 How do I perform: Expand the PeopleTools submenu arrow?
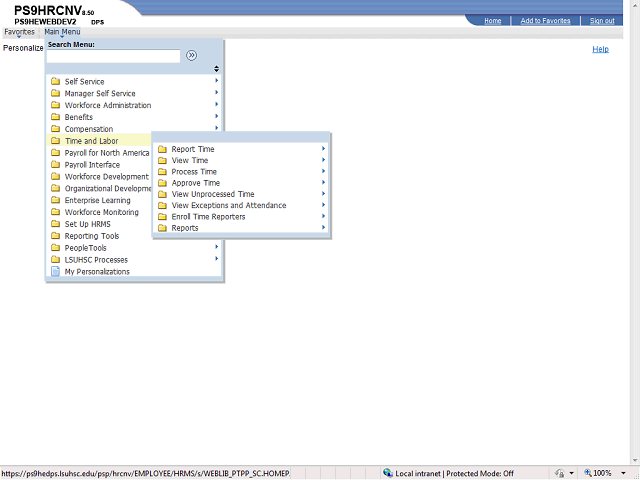click(x=216, y=247)
